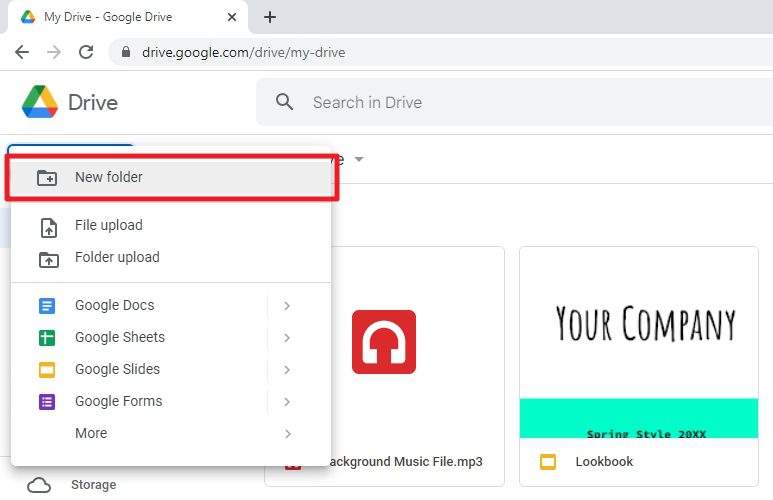Screen dimensions: 773x500
Task: Select Folder upload menu entry
Action: pyautogui.click(x=171, y=257)
